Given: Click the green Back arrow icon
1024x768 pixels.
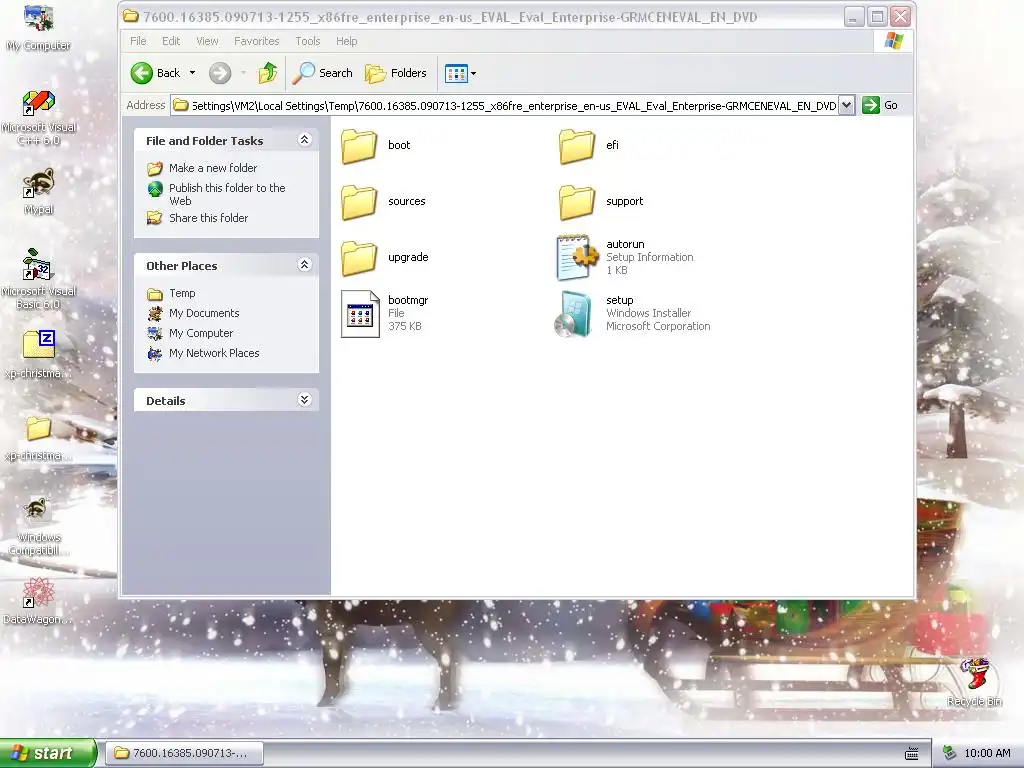Looking at the screenshot, I should tap(142, 73).
